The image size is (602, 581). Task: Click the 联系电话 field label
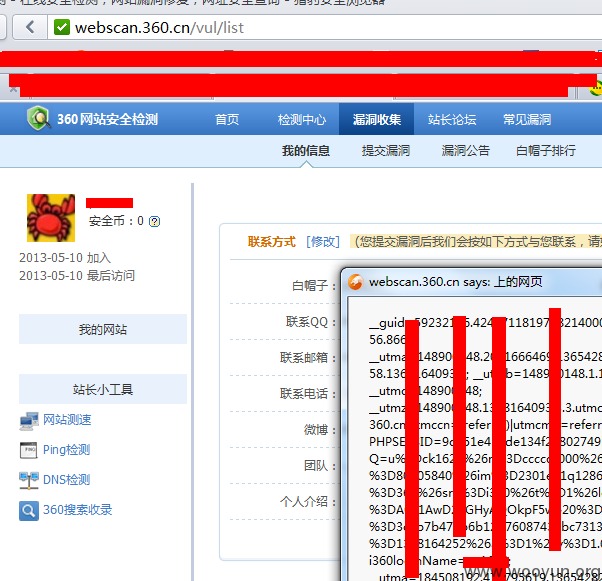click(308, 394)
